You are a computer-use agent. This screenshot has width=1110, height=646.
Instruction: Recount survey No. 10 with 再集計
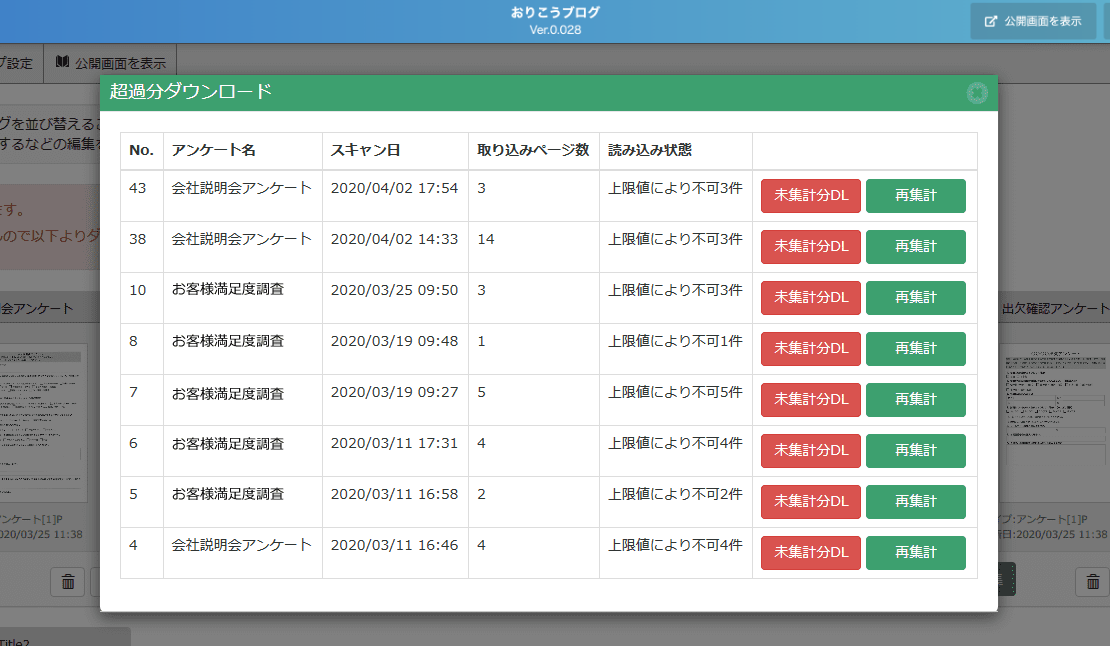pos(915,298)
